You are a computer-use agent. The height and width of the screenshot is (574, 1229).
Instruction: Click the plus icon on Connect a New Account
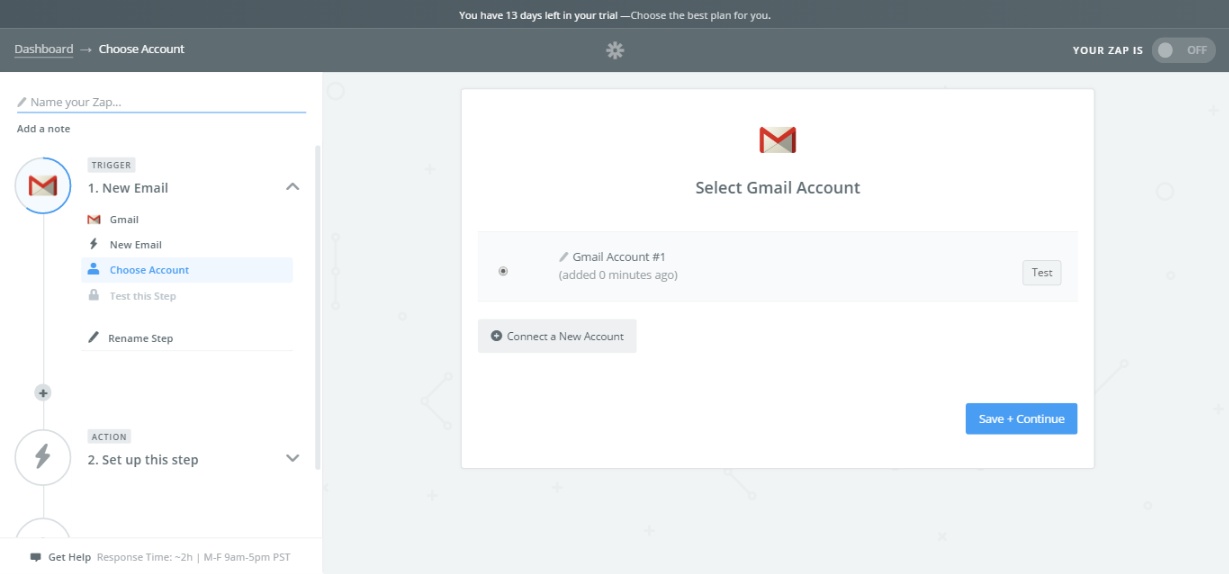497,336
